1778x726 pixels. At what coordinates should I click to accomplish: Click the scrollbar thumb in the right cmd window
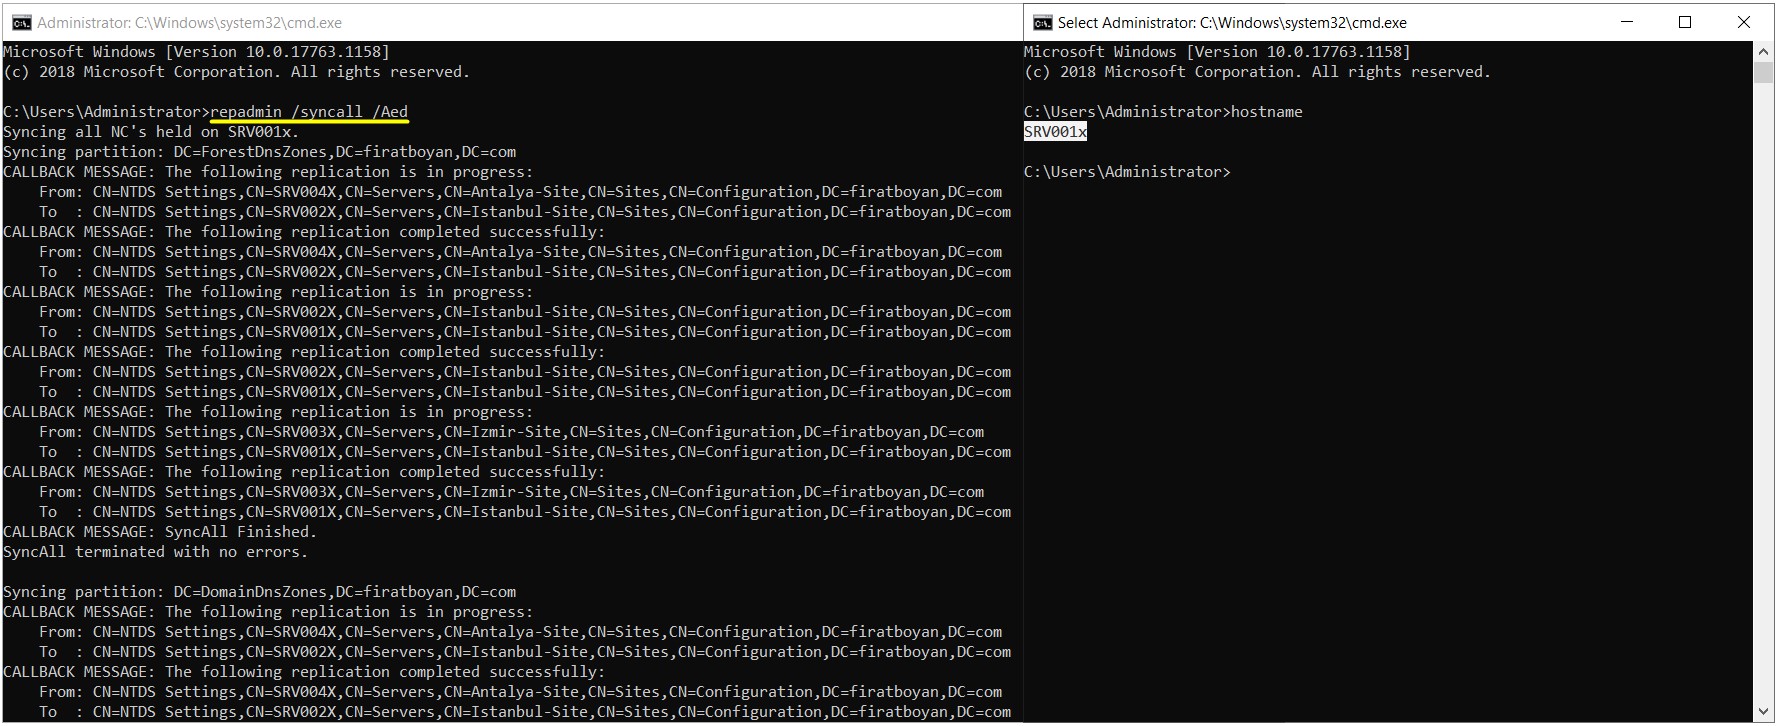click(1763, 72)
